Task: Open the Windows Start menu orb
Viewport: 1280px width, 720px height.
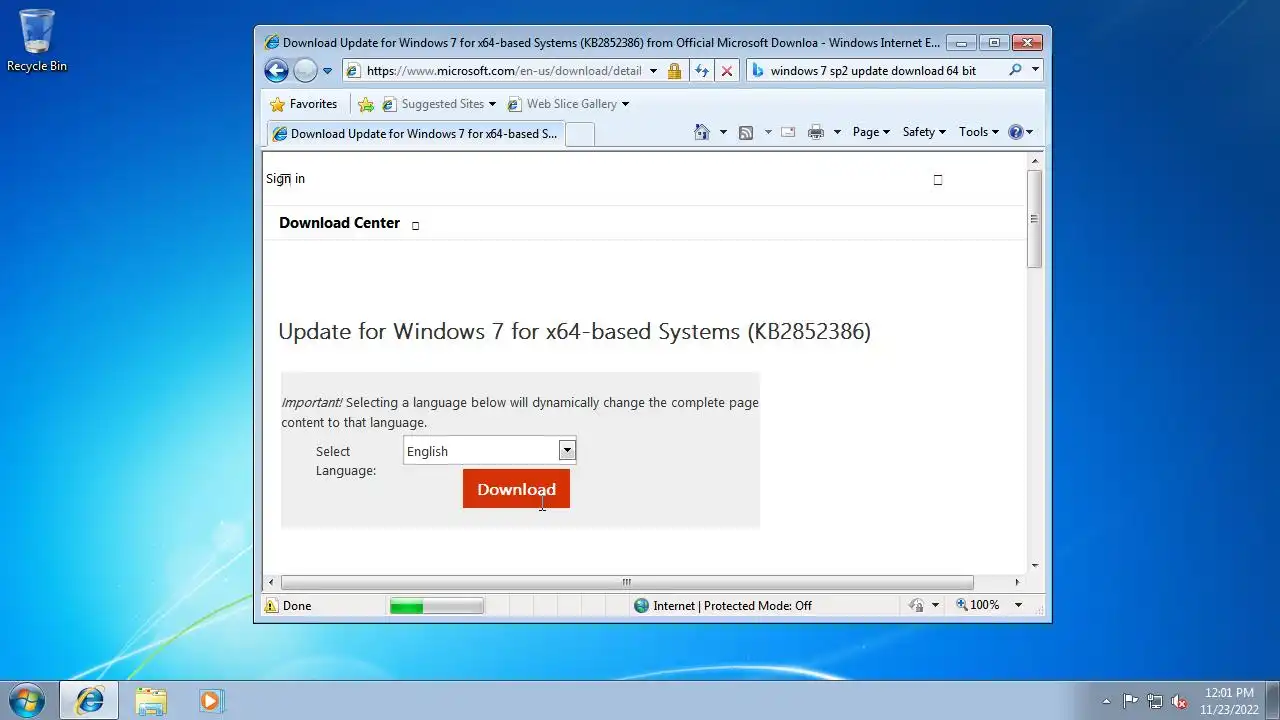Action: click(x=27, y=700)
